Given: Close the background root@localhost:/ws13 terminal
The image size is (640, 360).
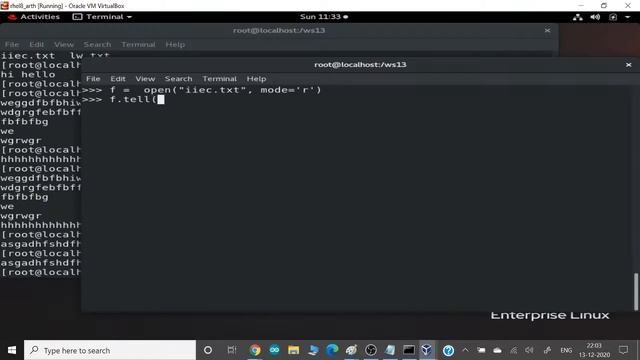Looking at the screenshot, I should tap(547, 30).
